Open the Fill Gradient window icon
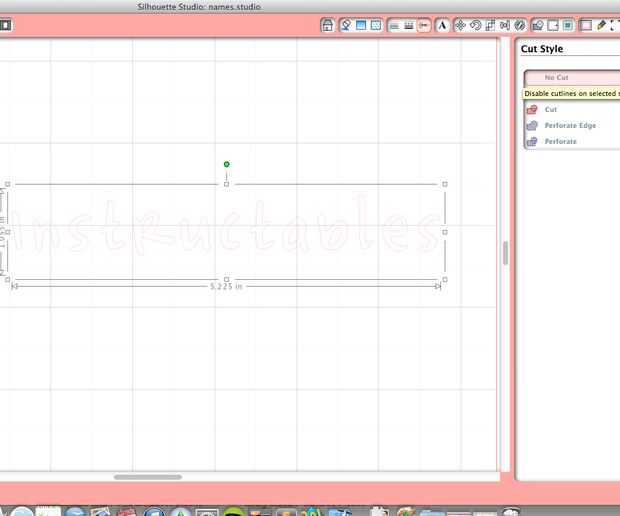The height and width of the screenshot is (516, 620). pos(361,25)
